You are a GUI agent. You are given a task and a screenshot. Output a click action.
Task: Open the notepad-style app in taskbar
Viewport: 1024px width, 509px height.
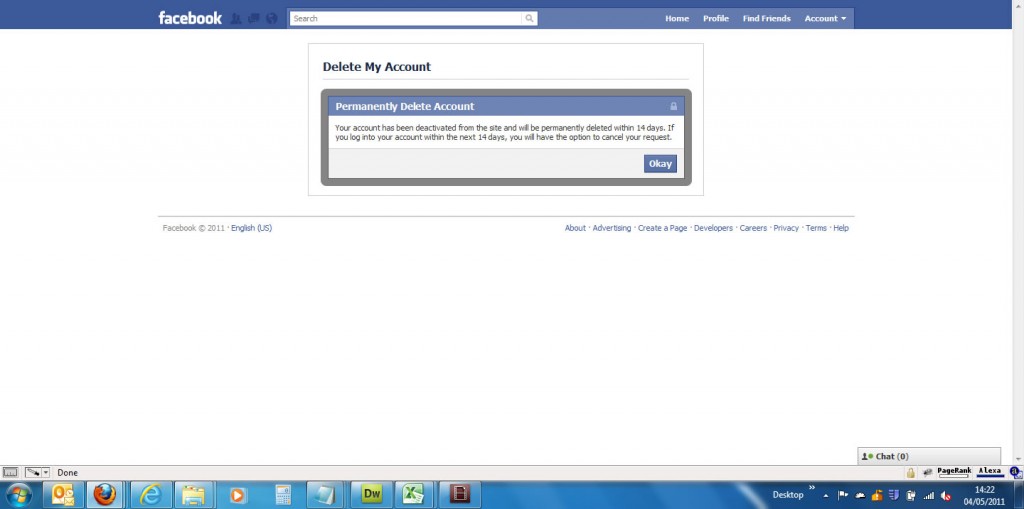325,495
